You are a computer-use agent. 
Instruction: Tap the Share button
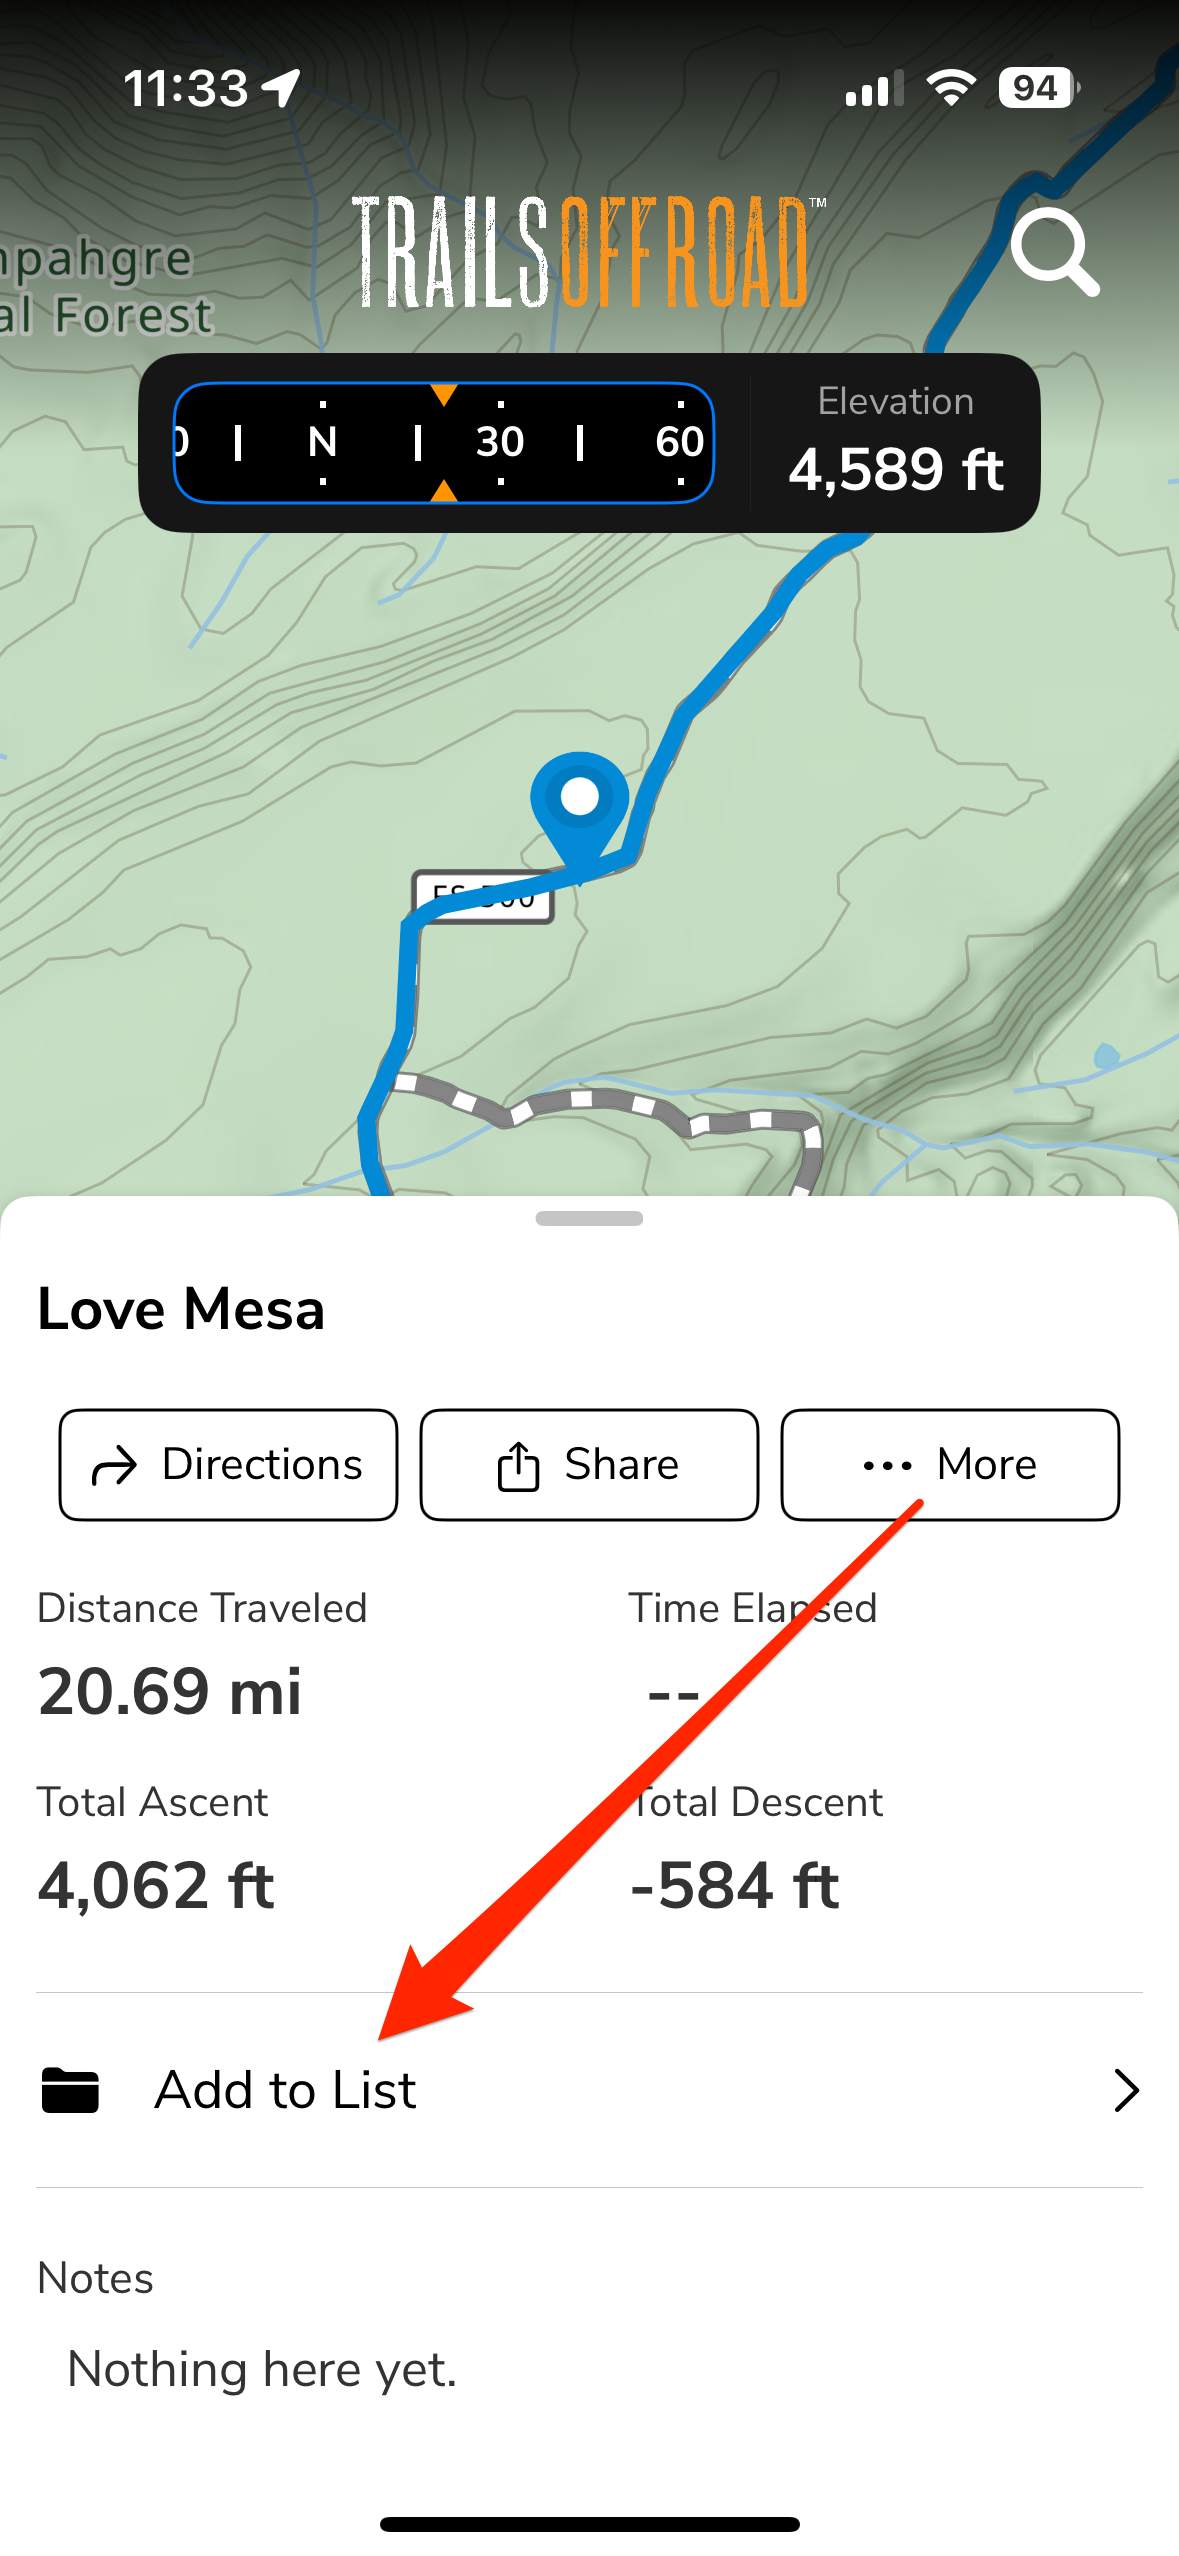click(x=589, y=1465)
